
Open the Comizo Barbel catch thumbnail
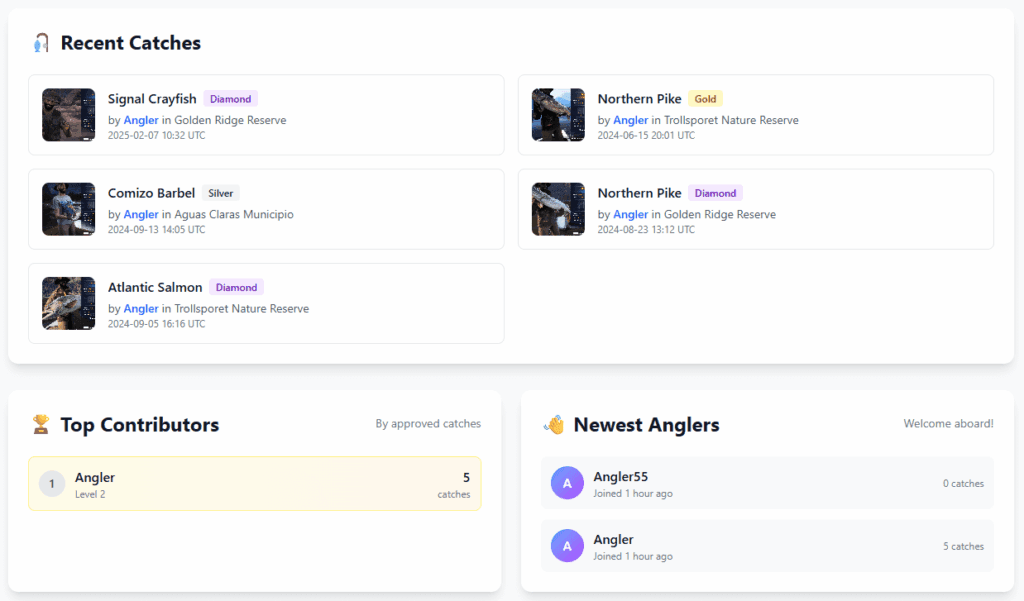[x=68, y=209]
